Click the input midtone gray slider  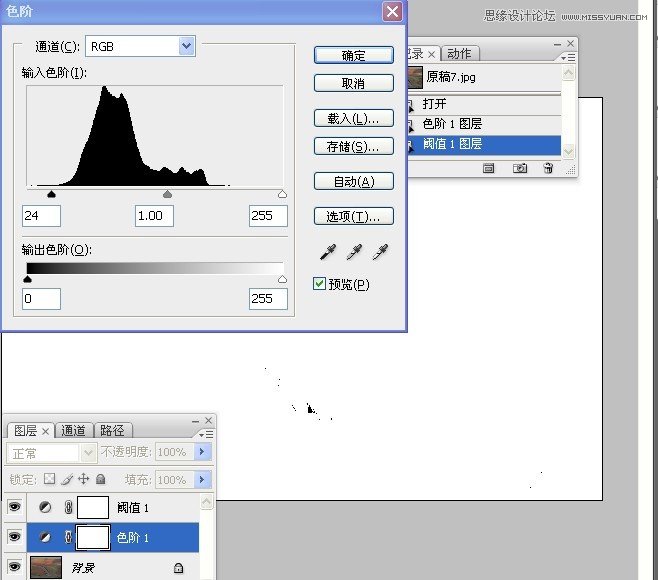[167, 194]
